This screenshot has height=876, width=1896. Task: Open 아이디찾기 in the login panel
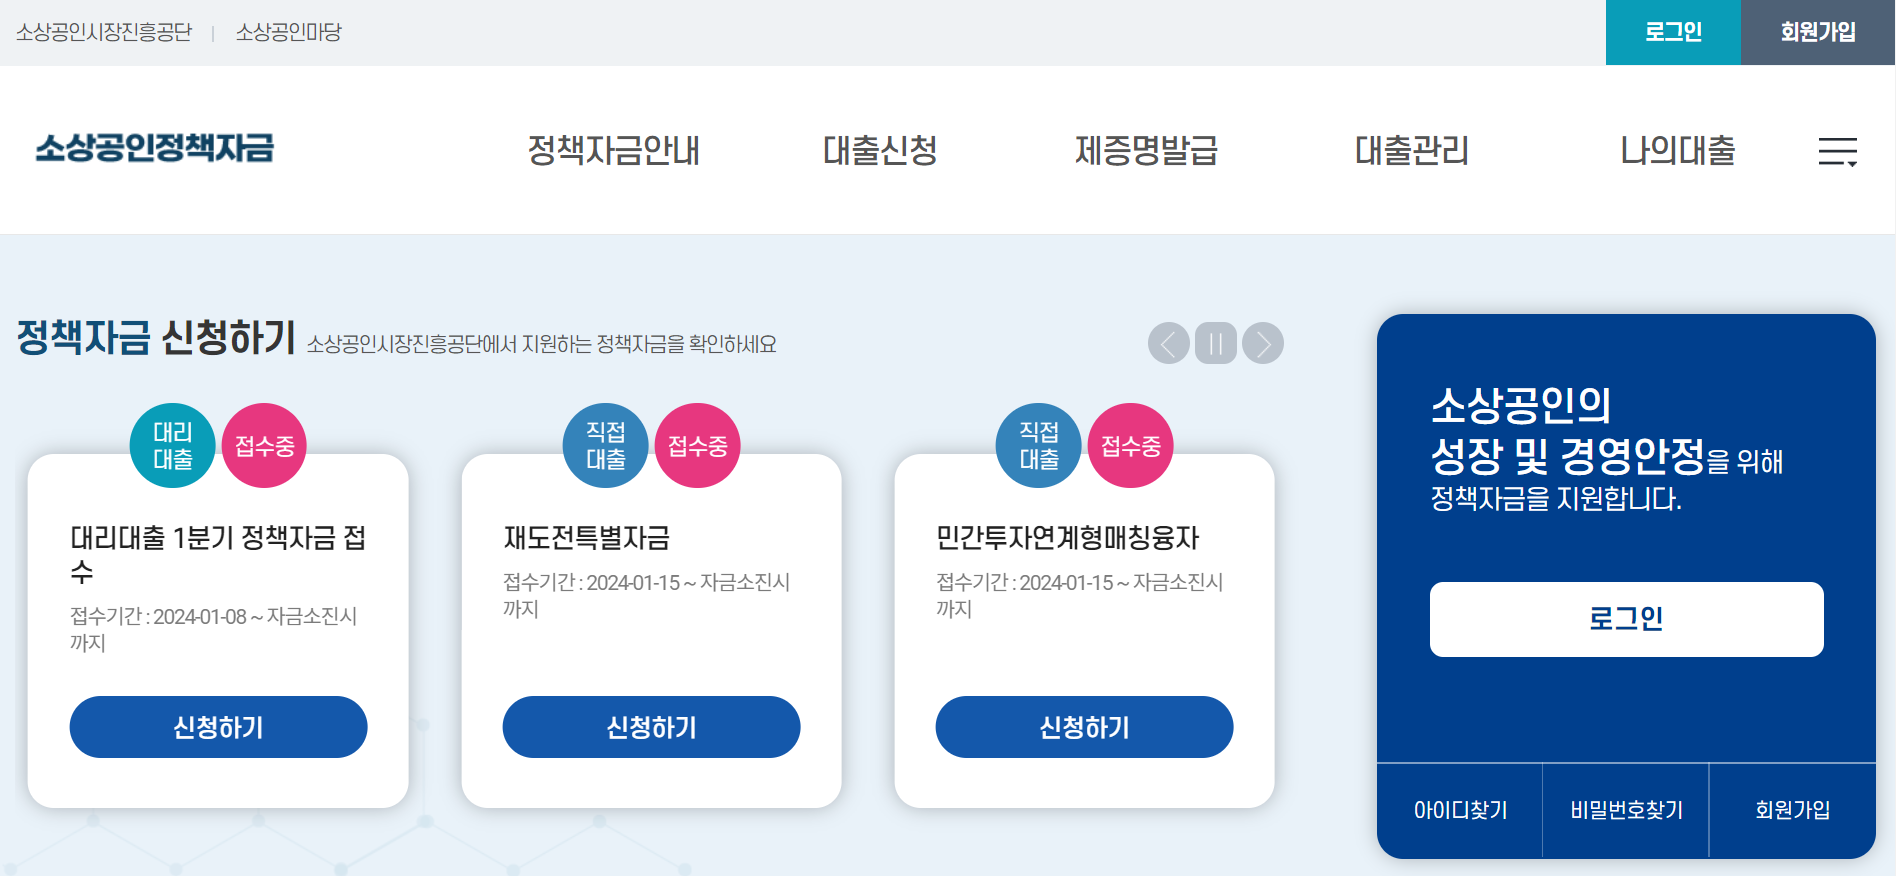pos(1459,810)
